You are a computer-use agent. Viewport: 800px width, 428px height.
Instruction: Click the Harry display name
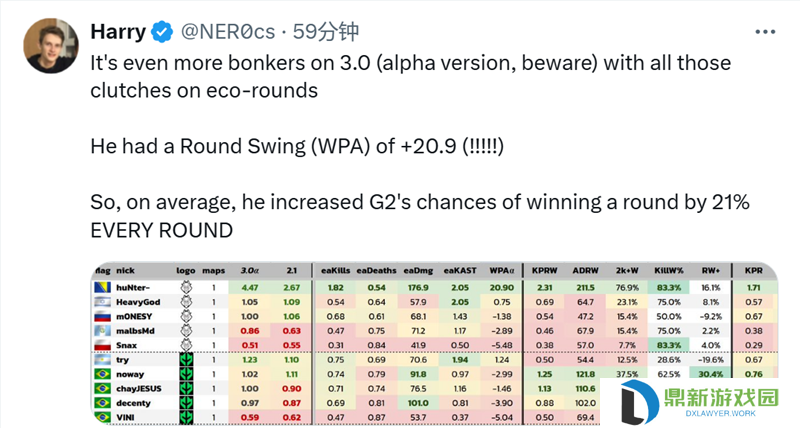coord(118,32)
